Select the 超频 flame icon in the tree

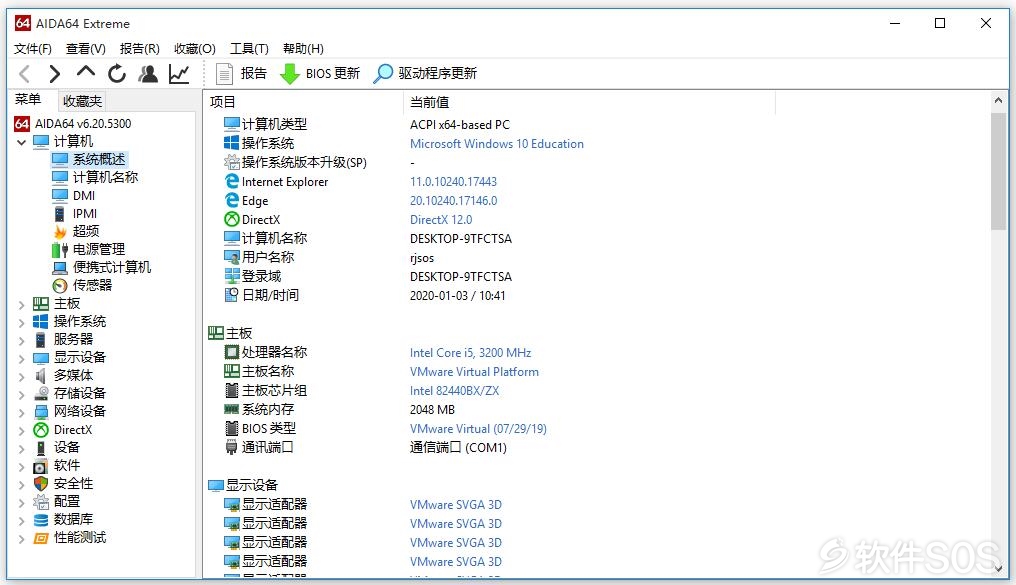[60, 231]
